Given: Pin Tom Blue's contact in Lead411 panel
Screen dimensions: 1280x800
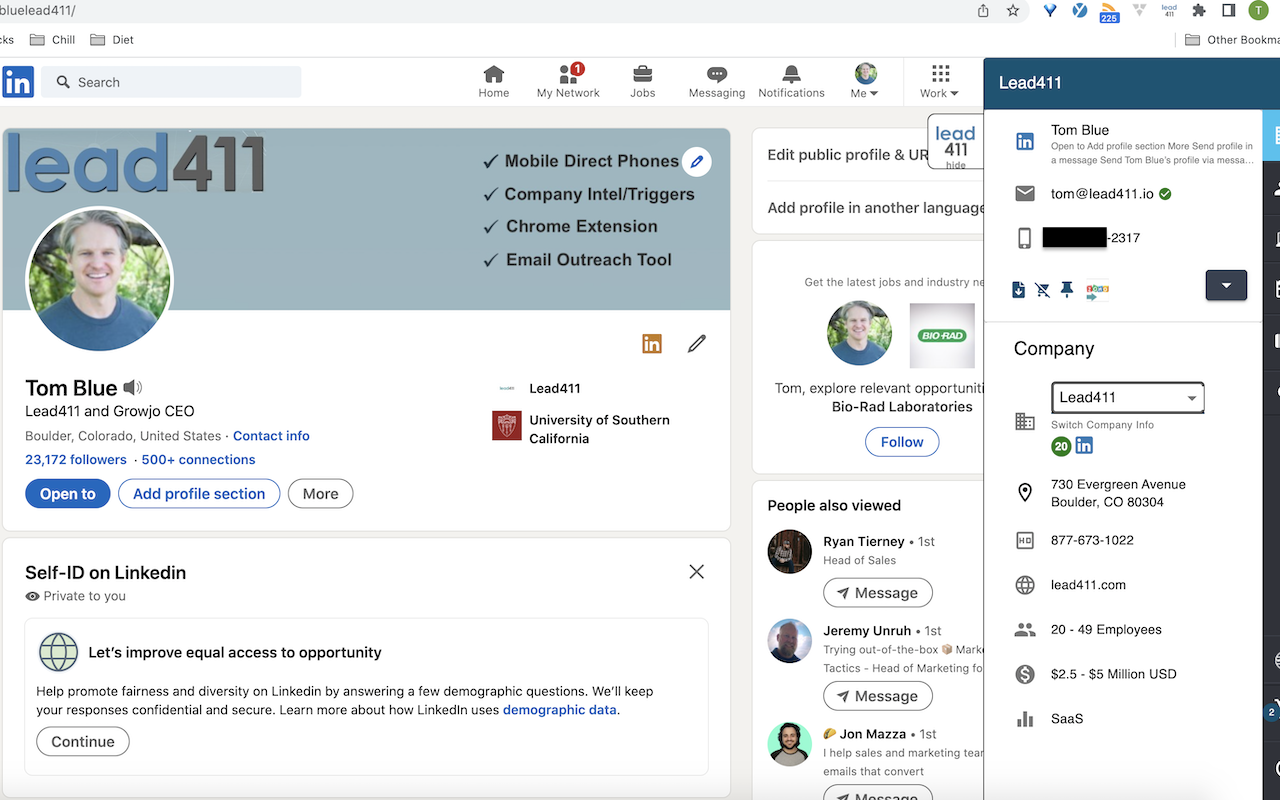Looking at the screenshot, I should click(1066, 289).
